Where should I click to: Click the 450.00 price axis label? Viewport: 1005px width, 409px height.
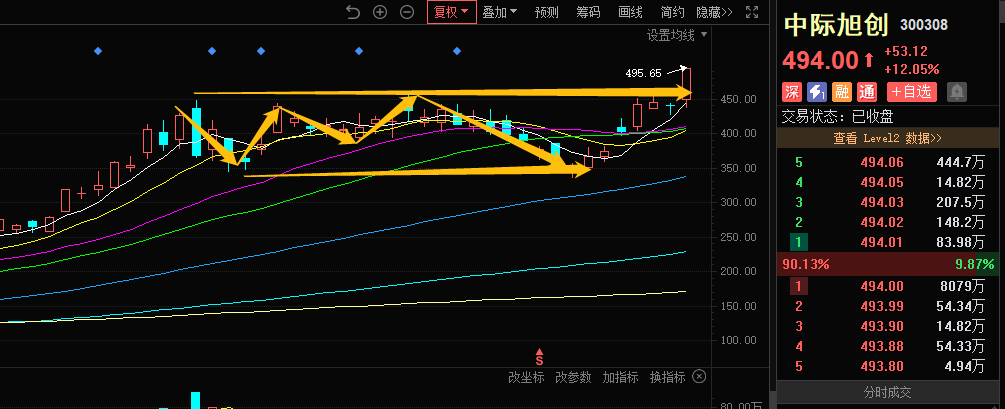coord(739,99)
